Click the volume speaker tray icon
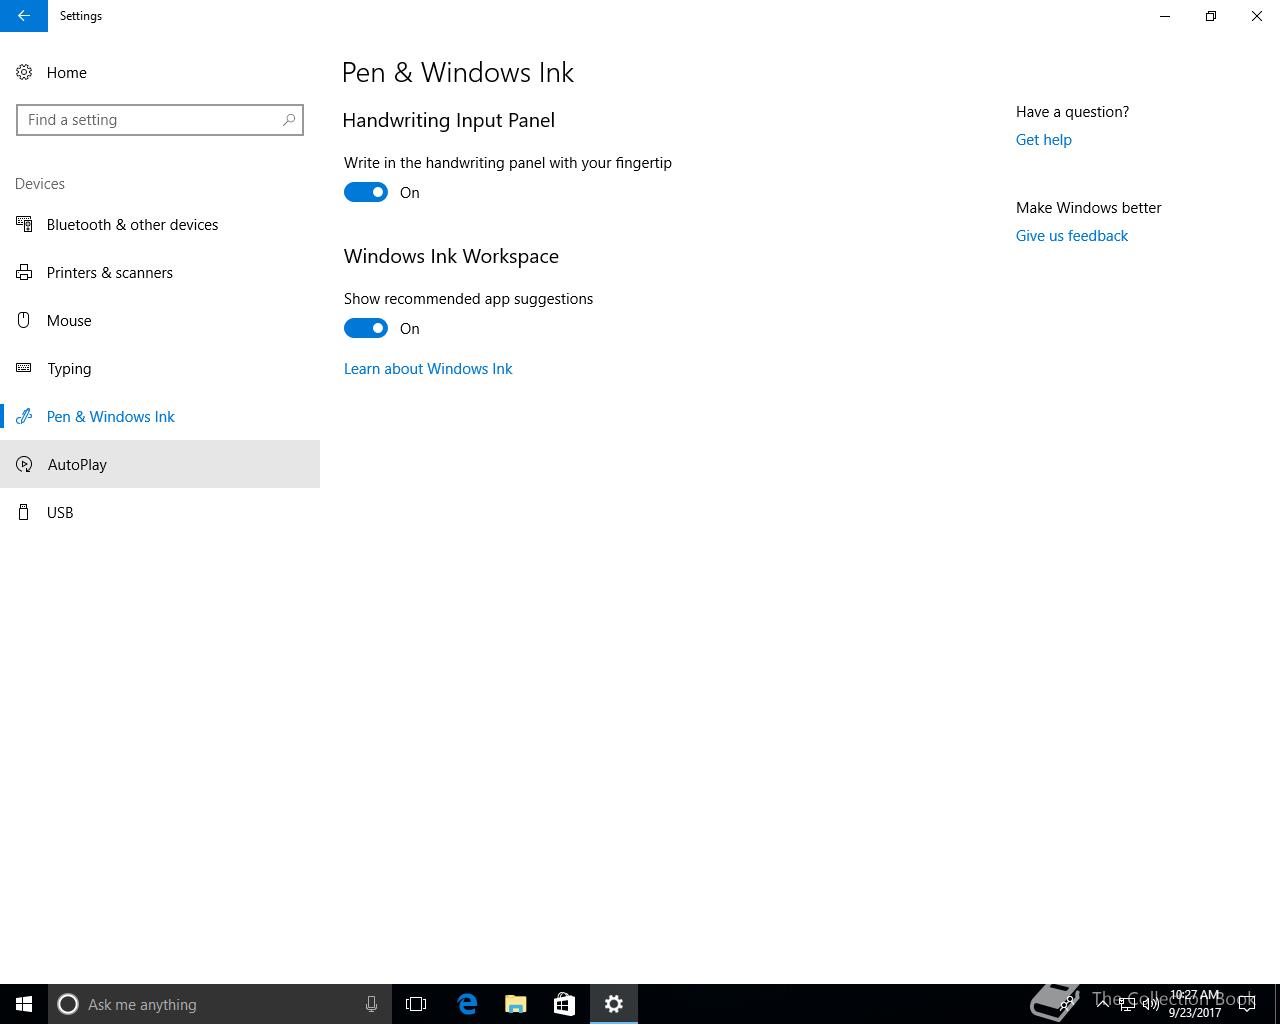The width and height of the screenshot is (1280, 1024). (1151, 1004)
